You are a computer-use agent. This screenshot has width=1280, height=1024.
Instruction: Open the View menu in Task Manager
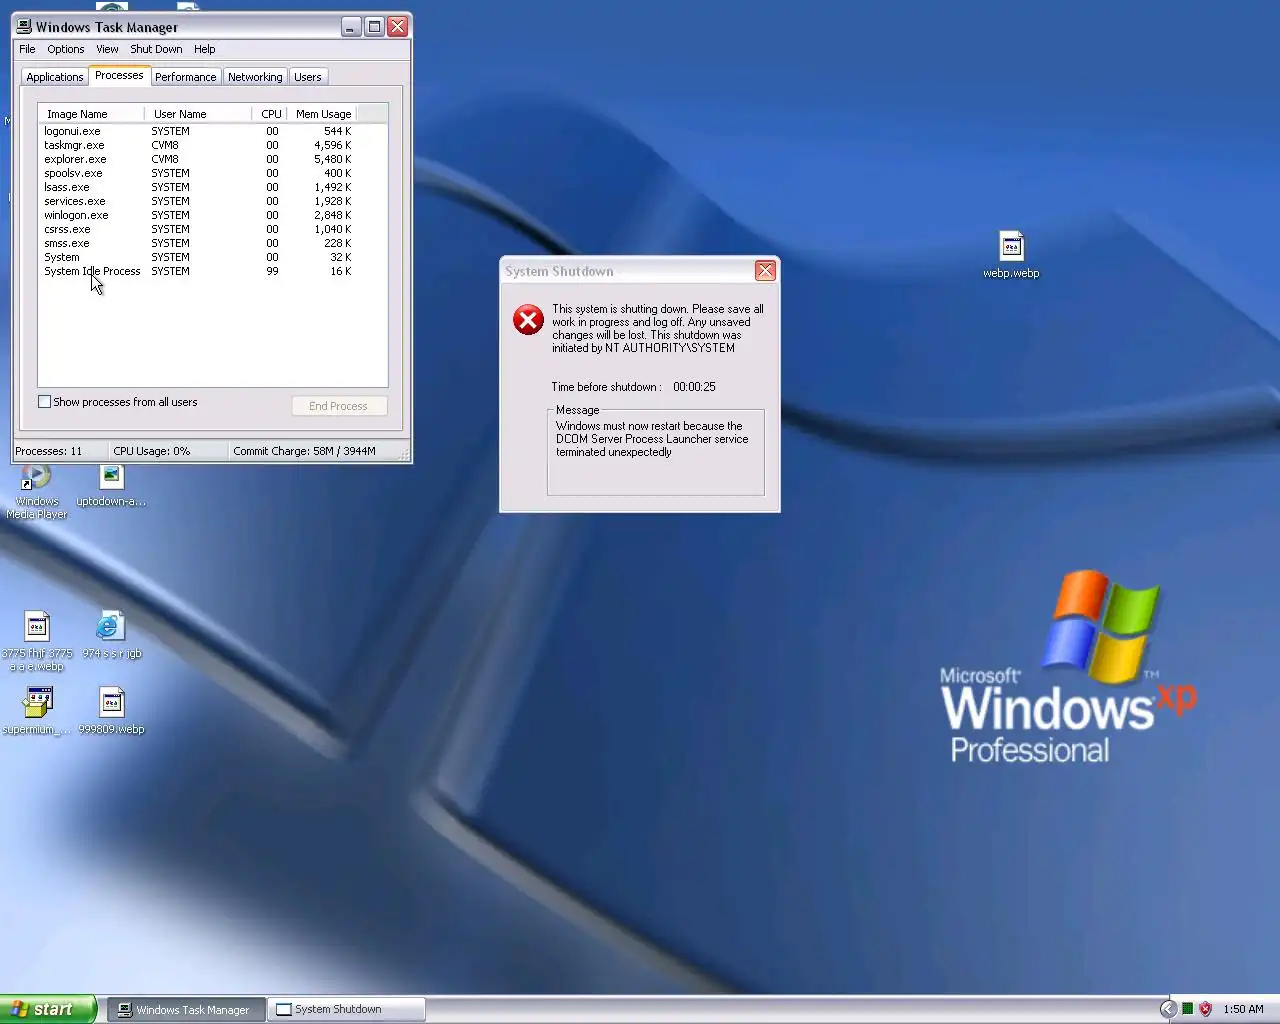click(x=107, y=49)
